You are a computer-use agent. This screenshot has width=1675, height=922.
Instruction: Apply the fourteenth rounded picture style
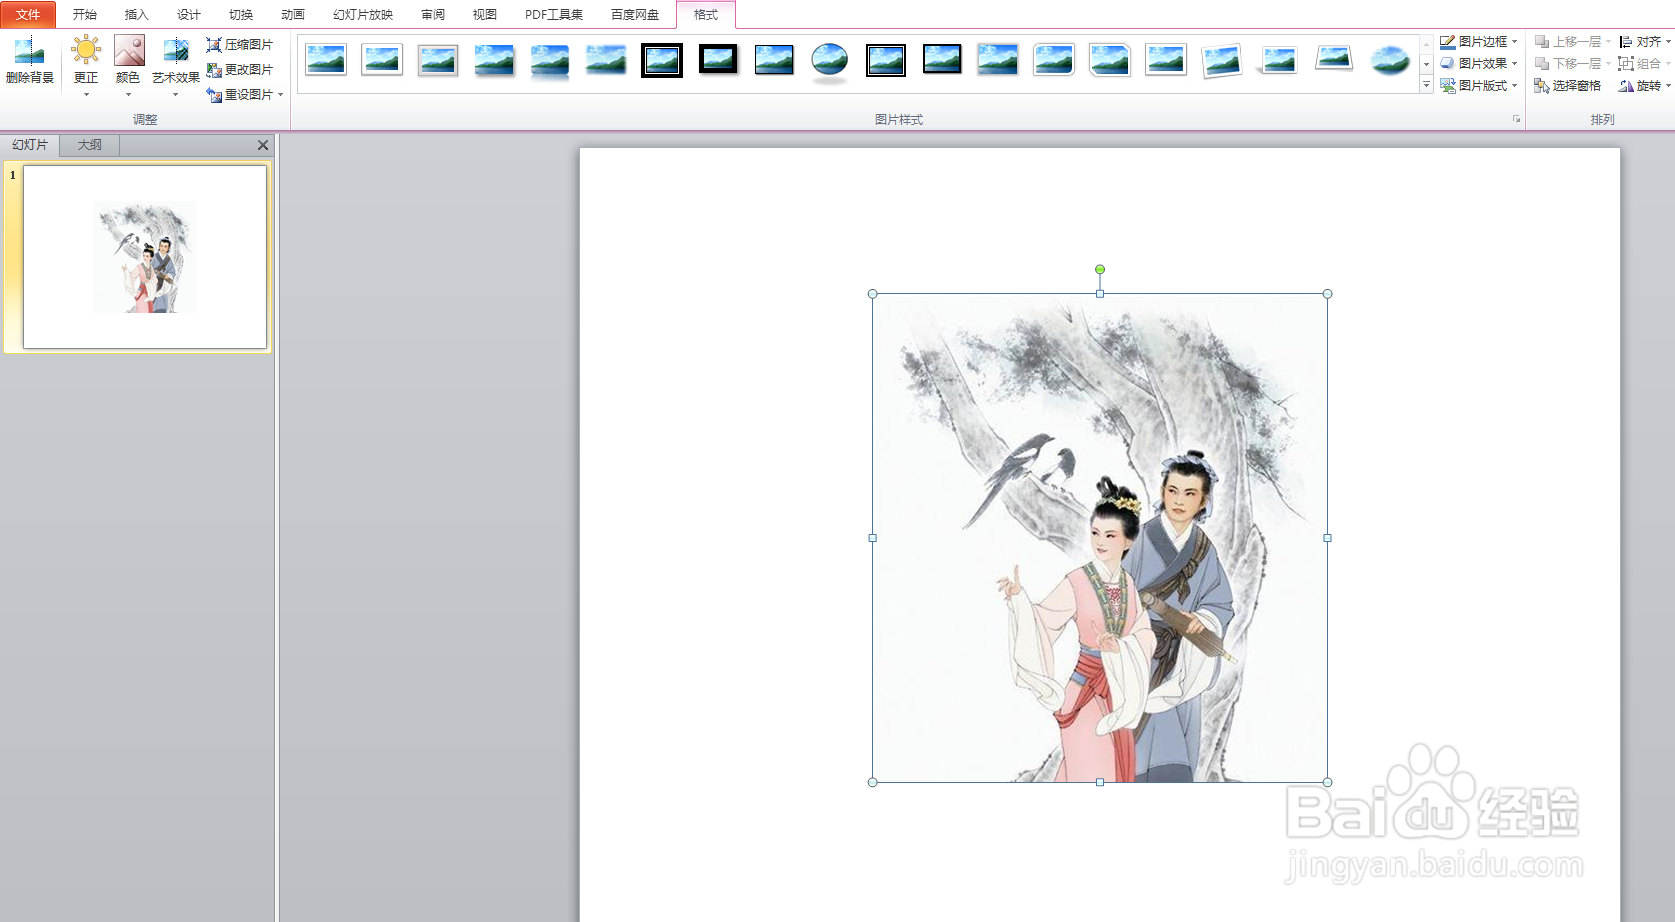point(1054,60)
